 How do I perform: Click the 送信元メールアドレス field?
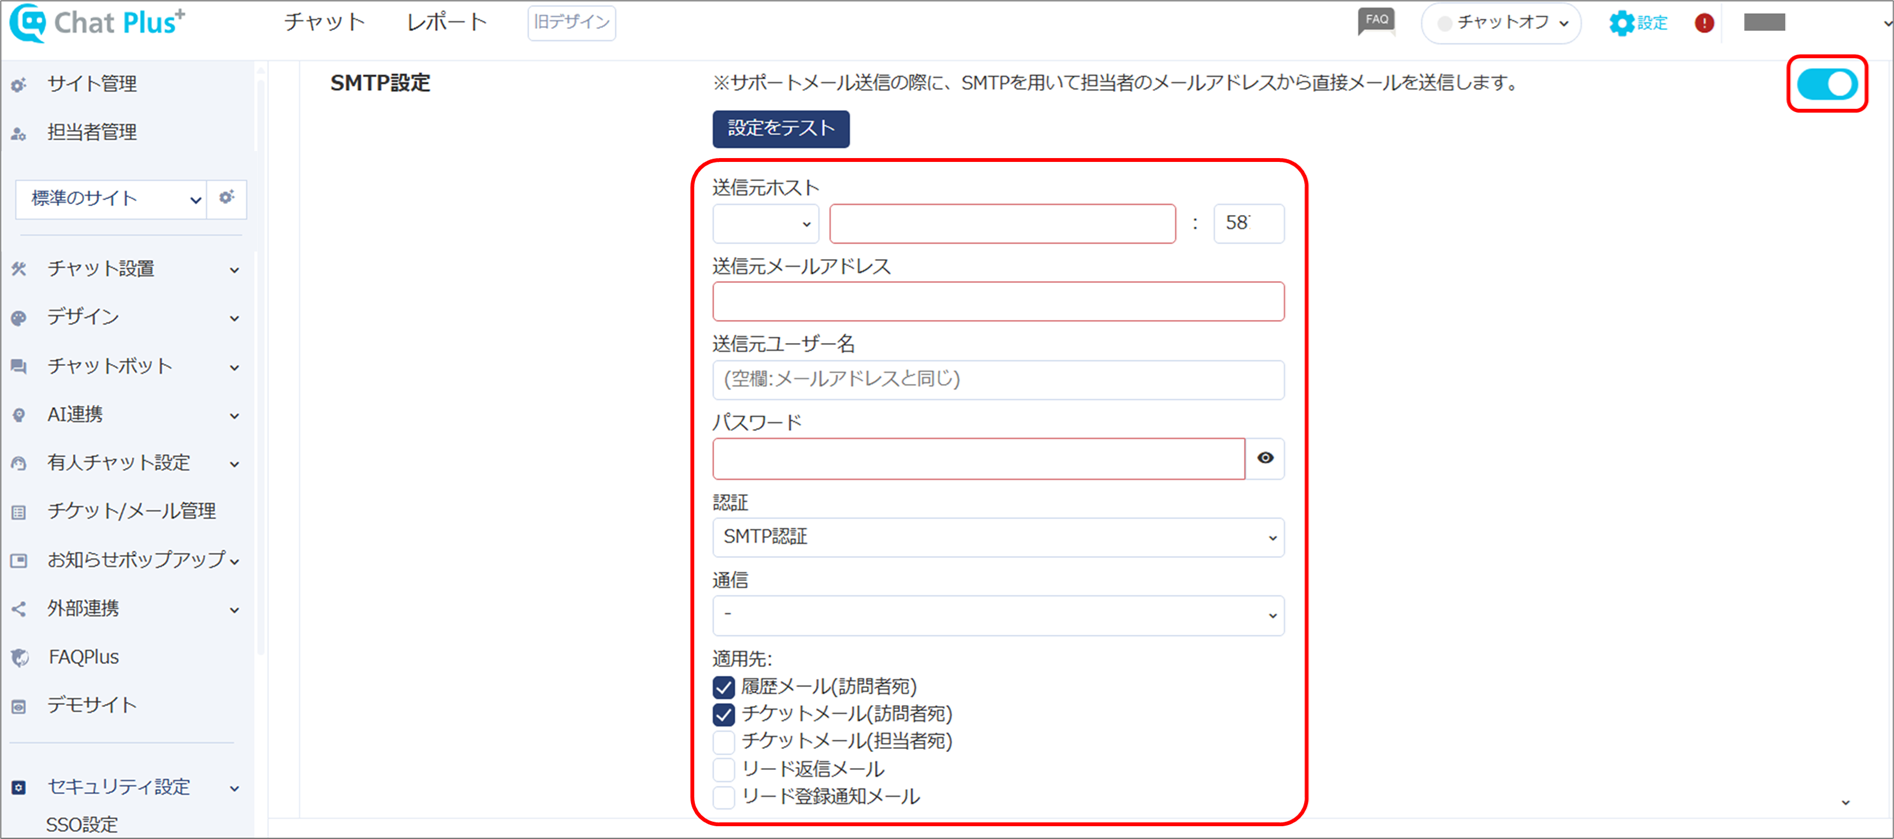[998, 301]
